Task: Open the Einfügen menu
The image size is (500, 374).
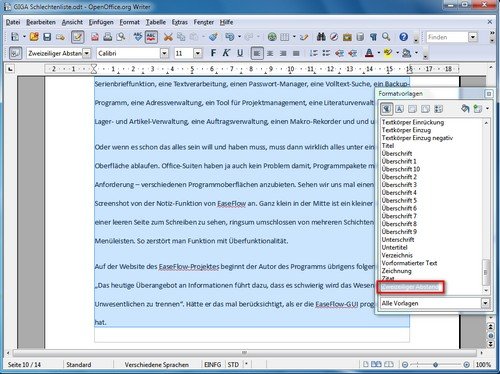Action: coord(101,22)
